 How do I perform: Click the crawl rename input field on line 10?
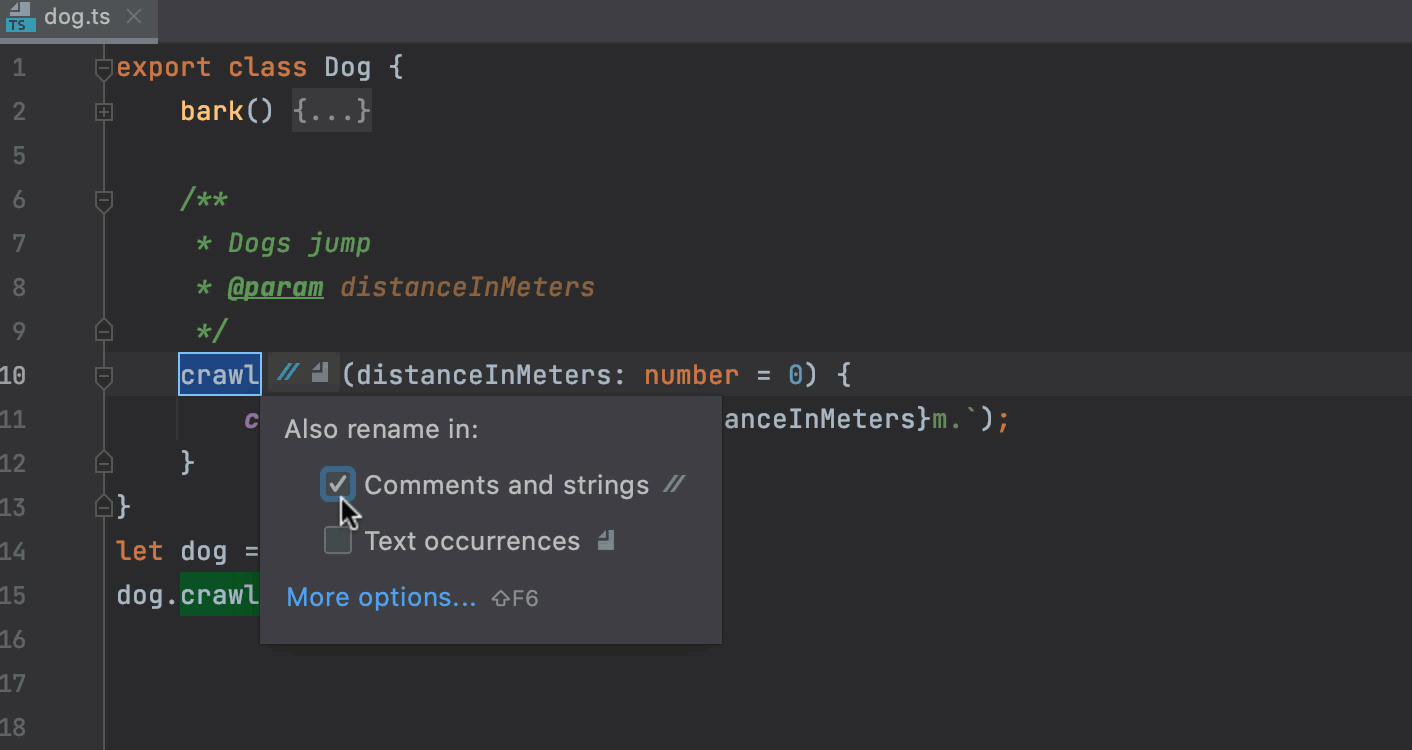click(x=219, y=374)
